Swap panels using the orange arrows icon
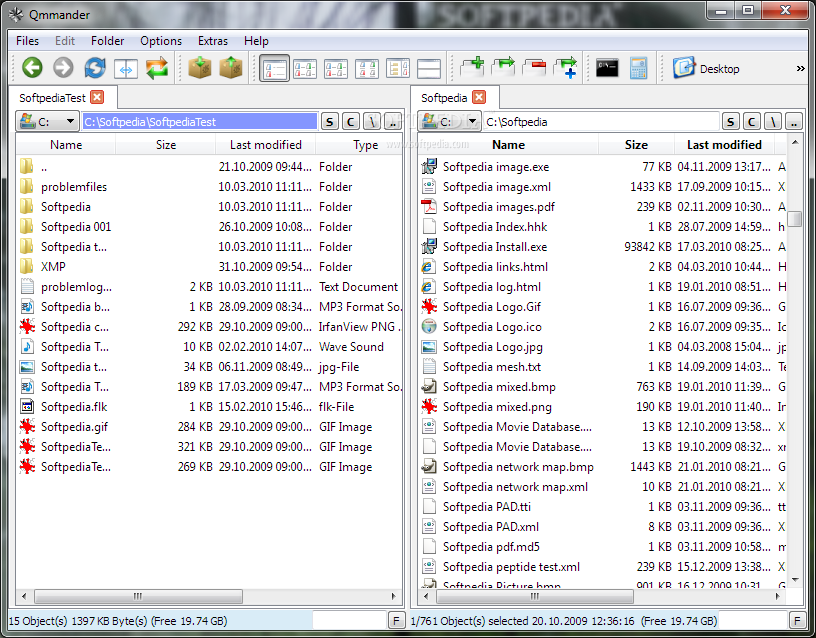This screenshot has width=816, height=638. tap(157, 68)
